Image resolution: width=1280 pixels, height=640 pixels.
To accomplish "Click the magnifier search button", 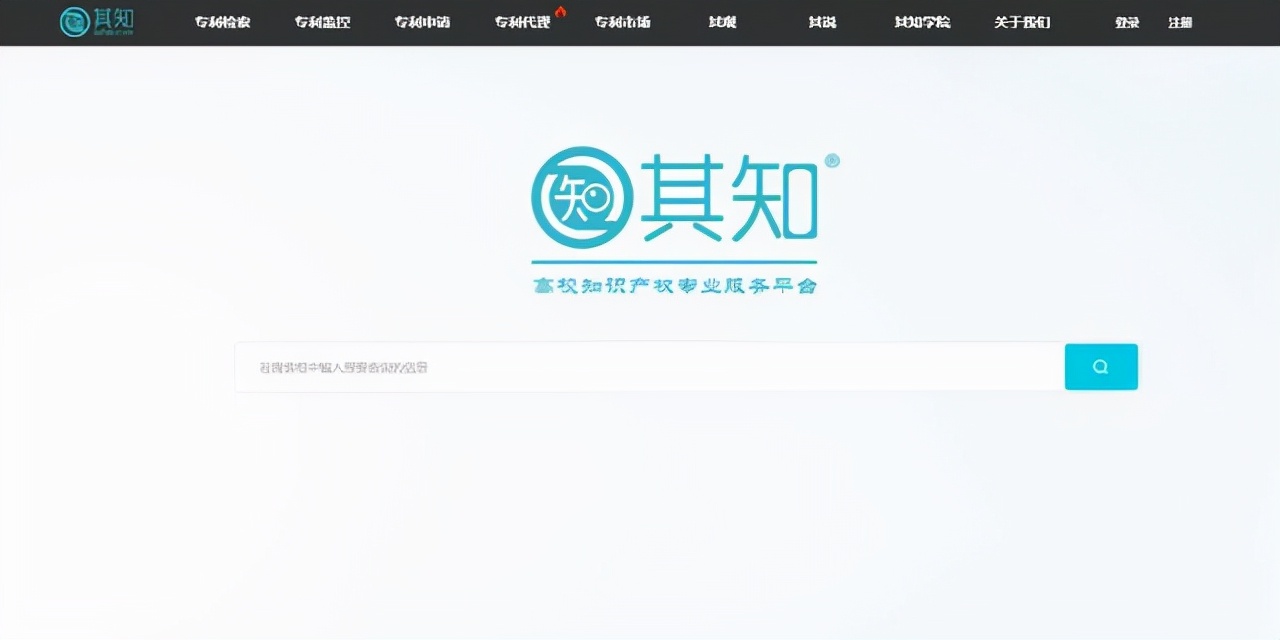I will coord(1101,367).
